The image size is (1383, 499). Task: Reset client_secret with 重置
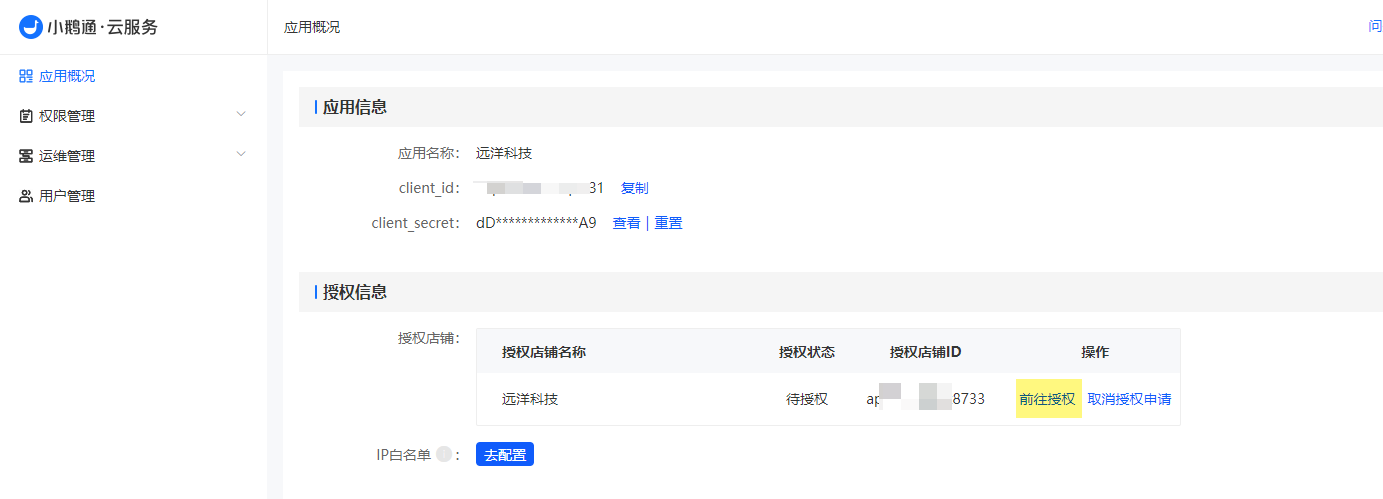[x=669, y=223]
